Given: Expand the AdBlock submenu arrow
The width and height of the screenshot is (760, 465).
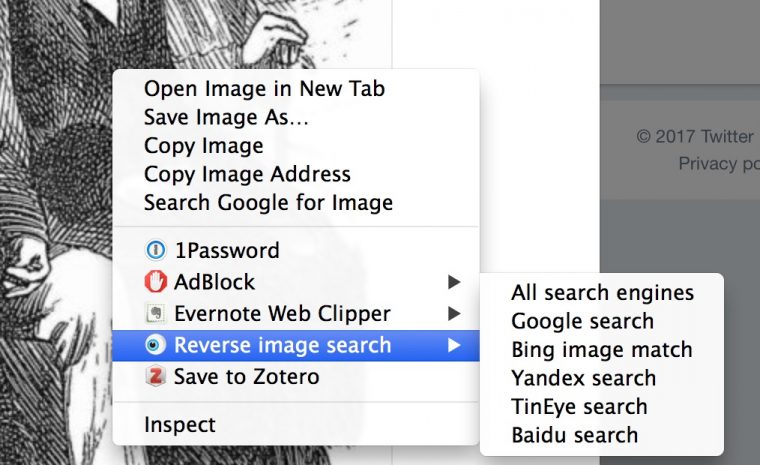Looking at the screenshot, I should coord(454,282).
